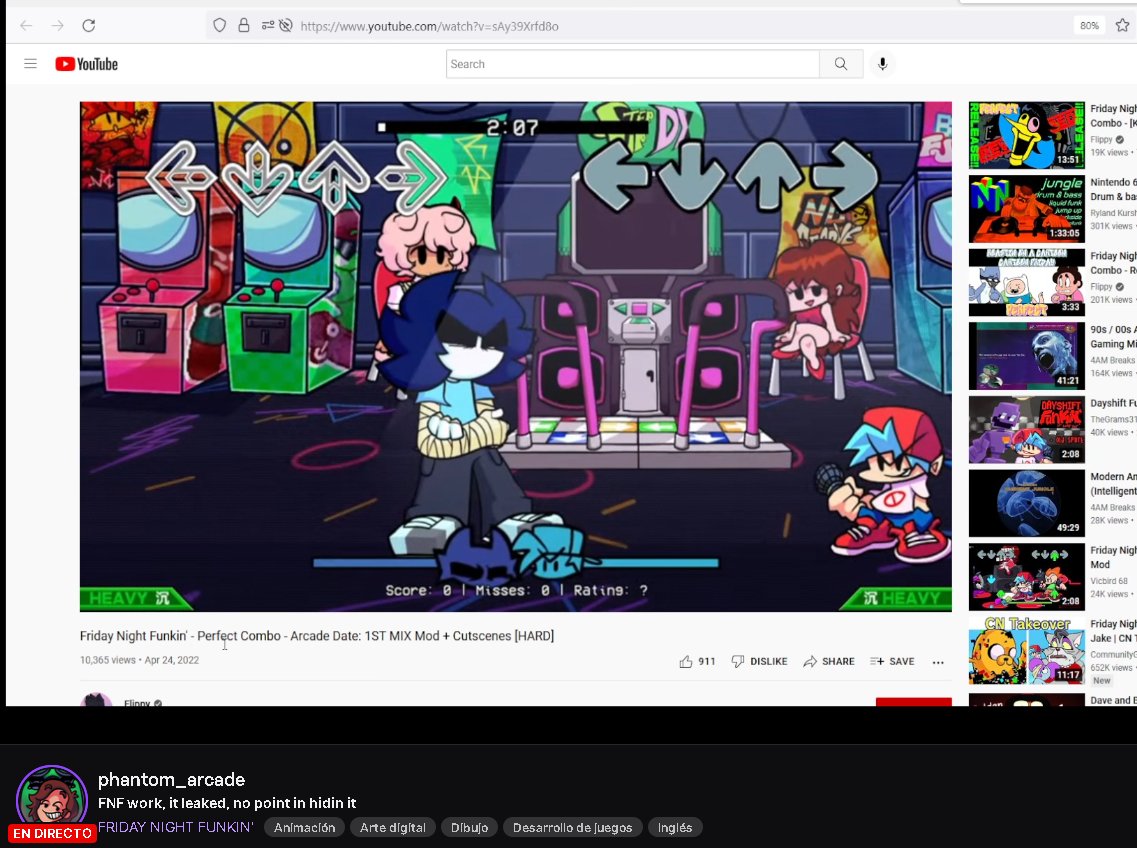This screenshot has height=848, width=1137.
Task: Open the FRIDAY NIGHT FUNKIN' category link
Action: point(175,827)
